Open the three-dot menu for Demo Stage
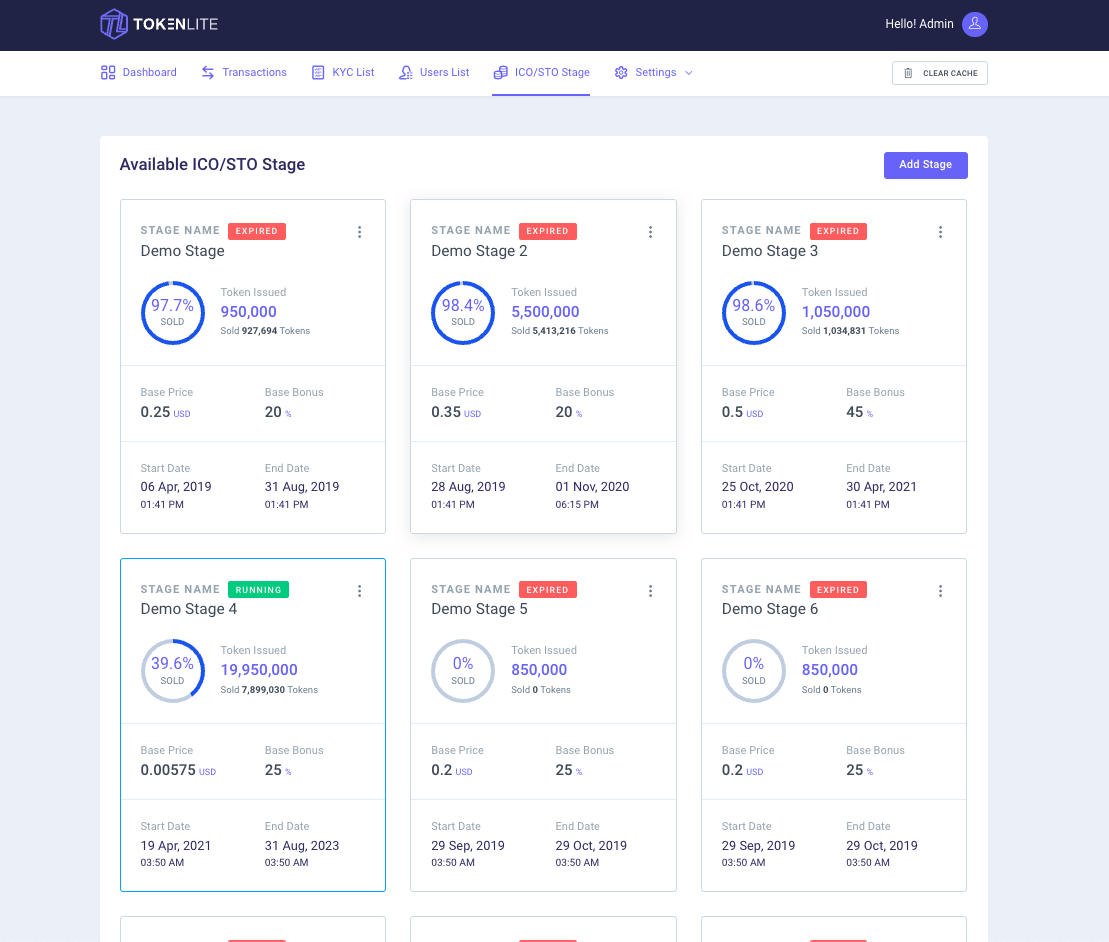Image resolution: width=1109 pixels, height=942 pixels. (359, 232)
